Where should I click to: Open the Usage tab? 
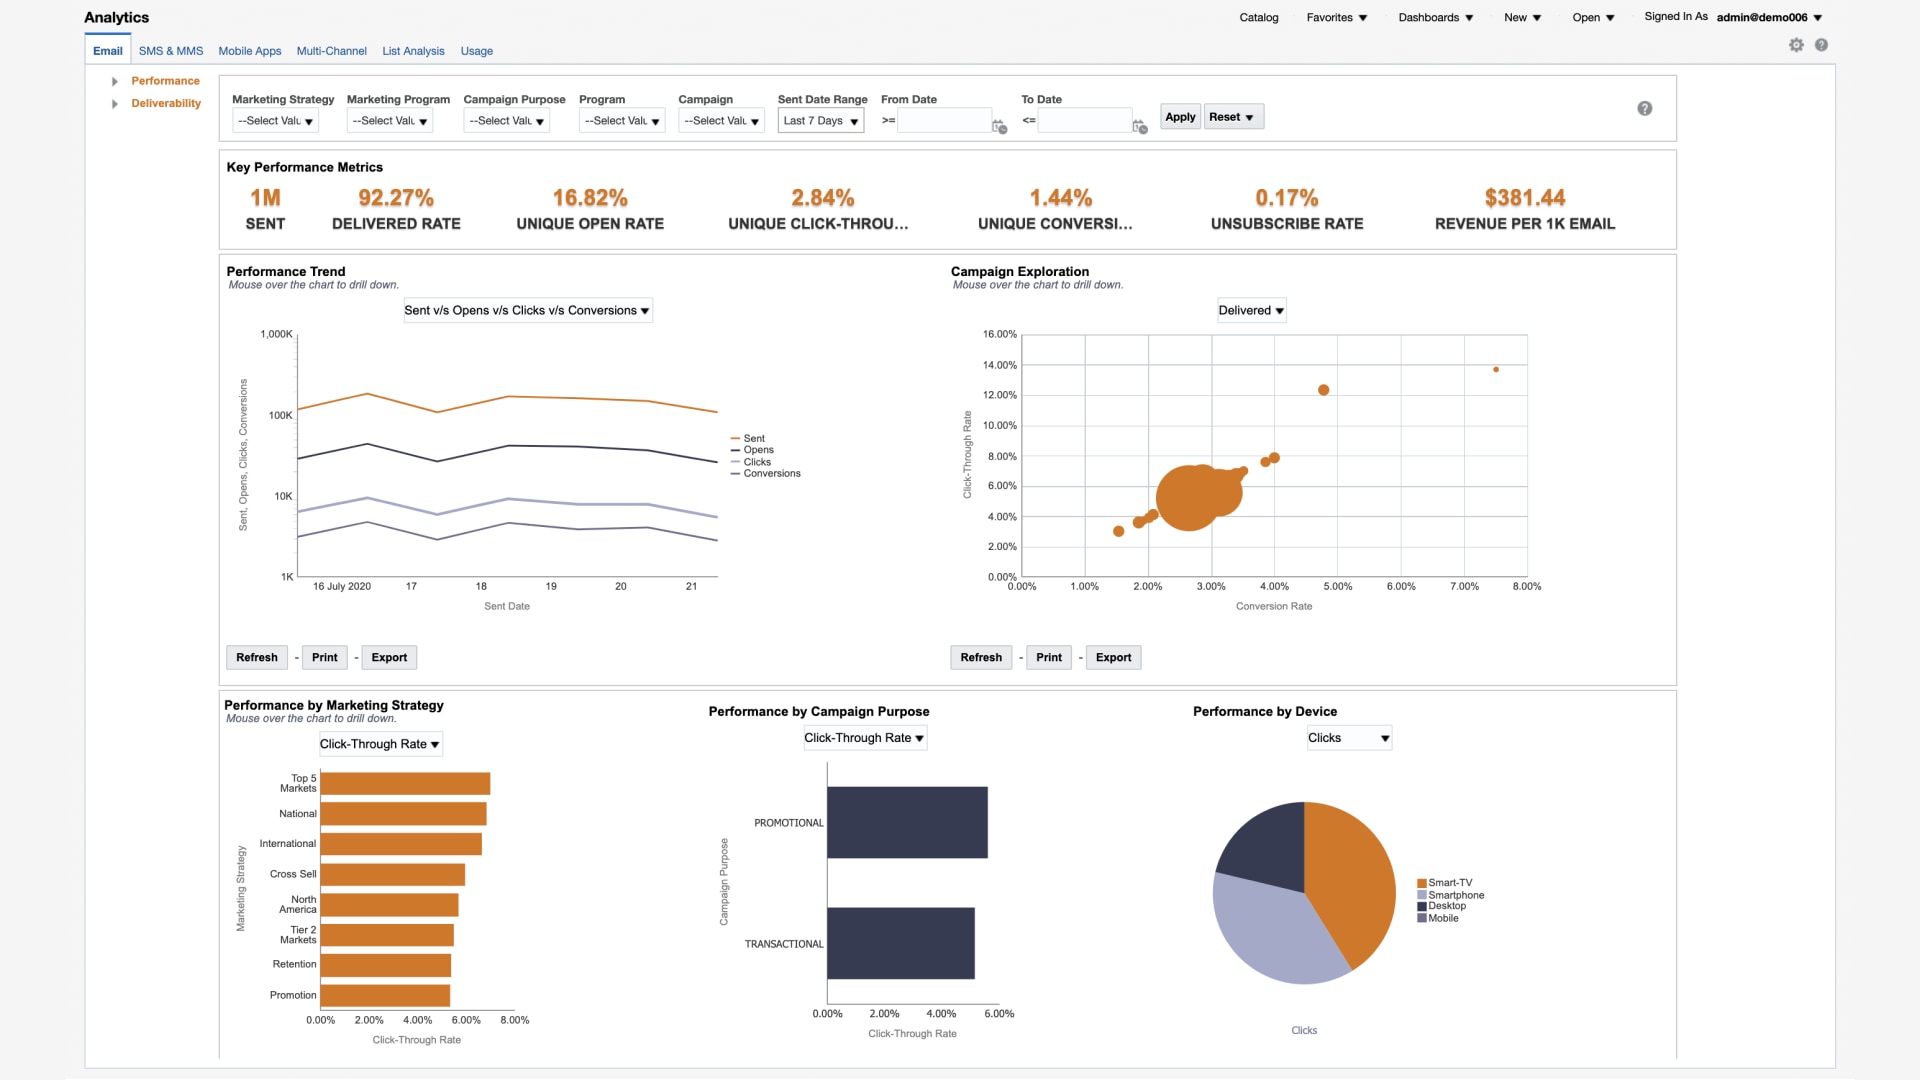476,51
